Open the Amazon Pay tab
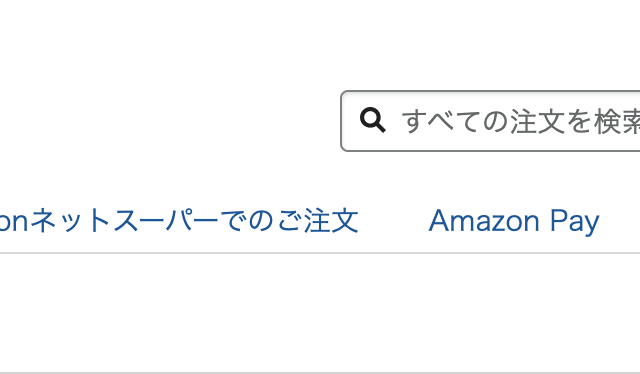The height and width of the screenshot is (374, 640). (514, 221)
